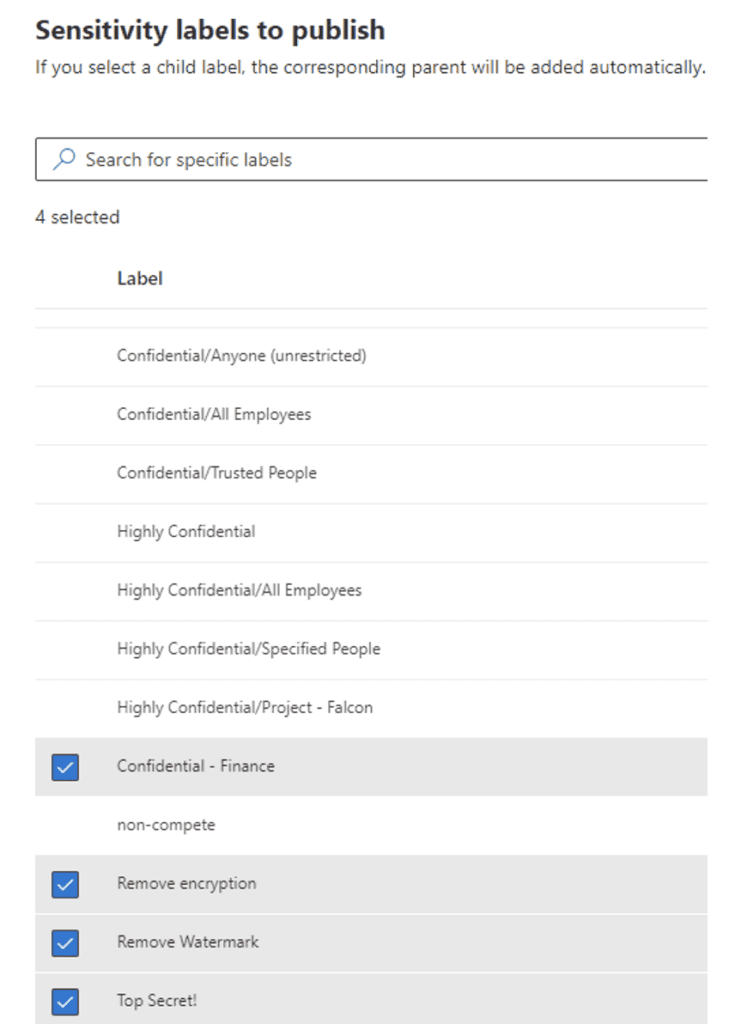This screenshot has height=1024, width=747.
Task: Select Confidential/Anyone (unrestricted) label
Action: (x=371, y=357)
